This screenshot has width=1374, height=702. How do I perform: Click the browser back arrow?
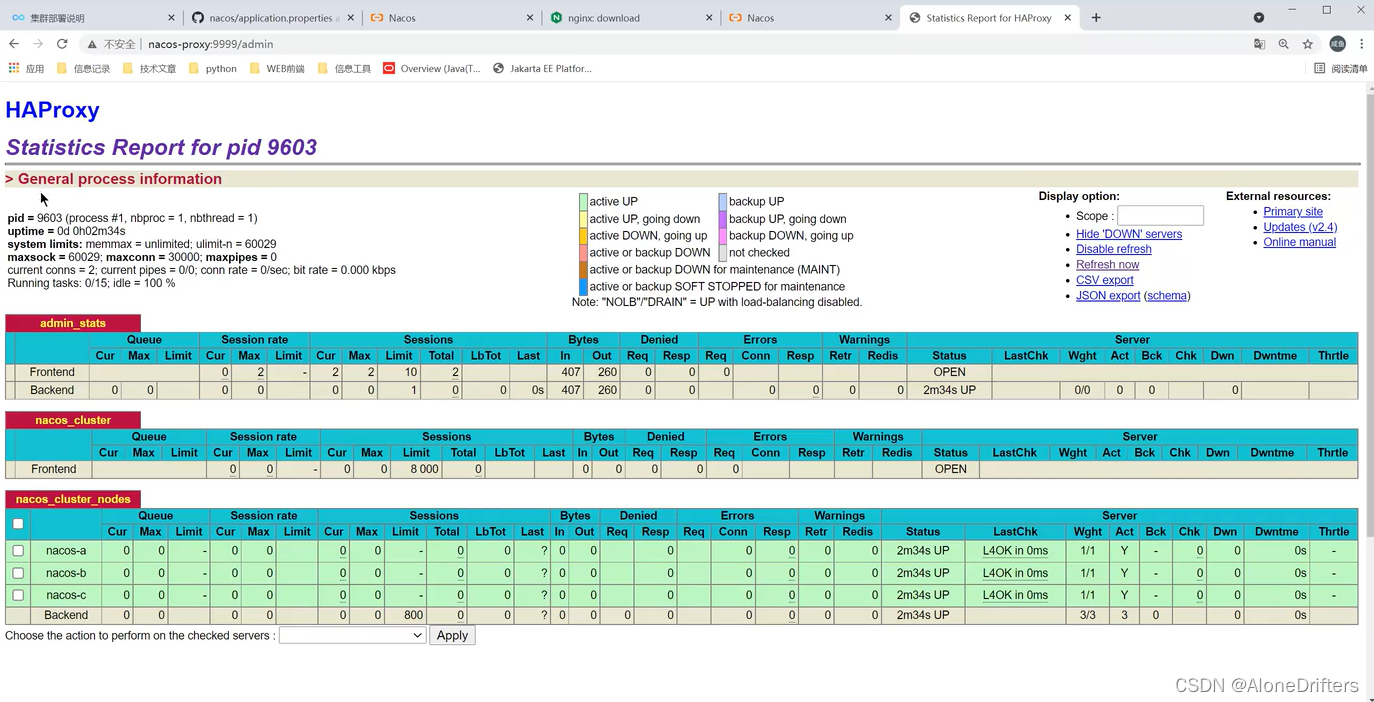tap(14, 44)
